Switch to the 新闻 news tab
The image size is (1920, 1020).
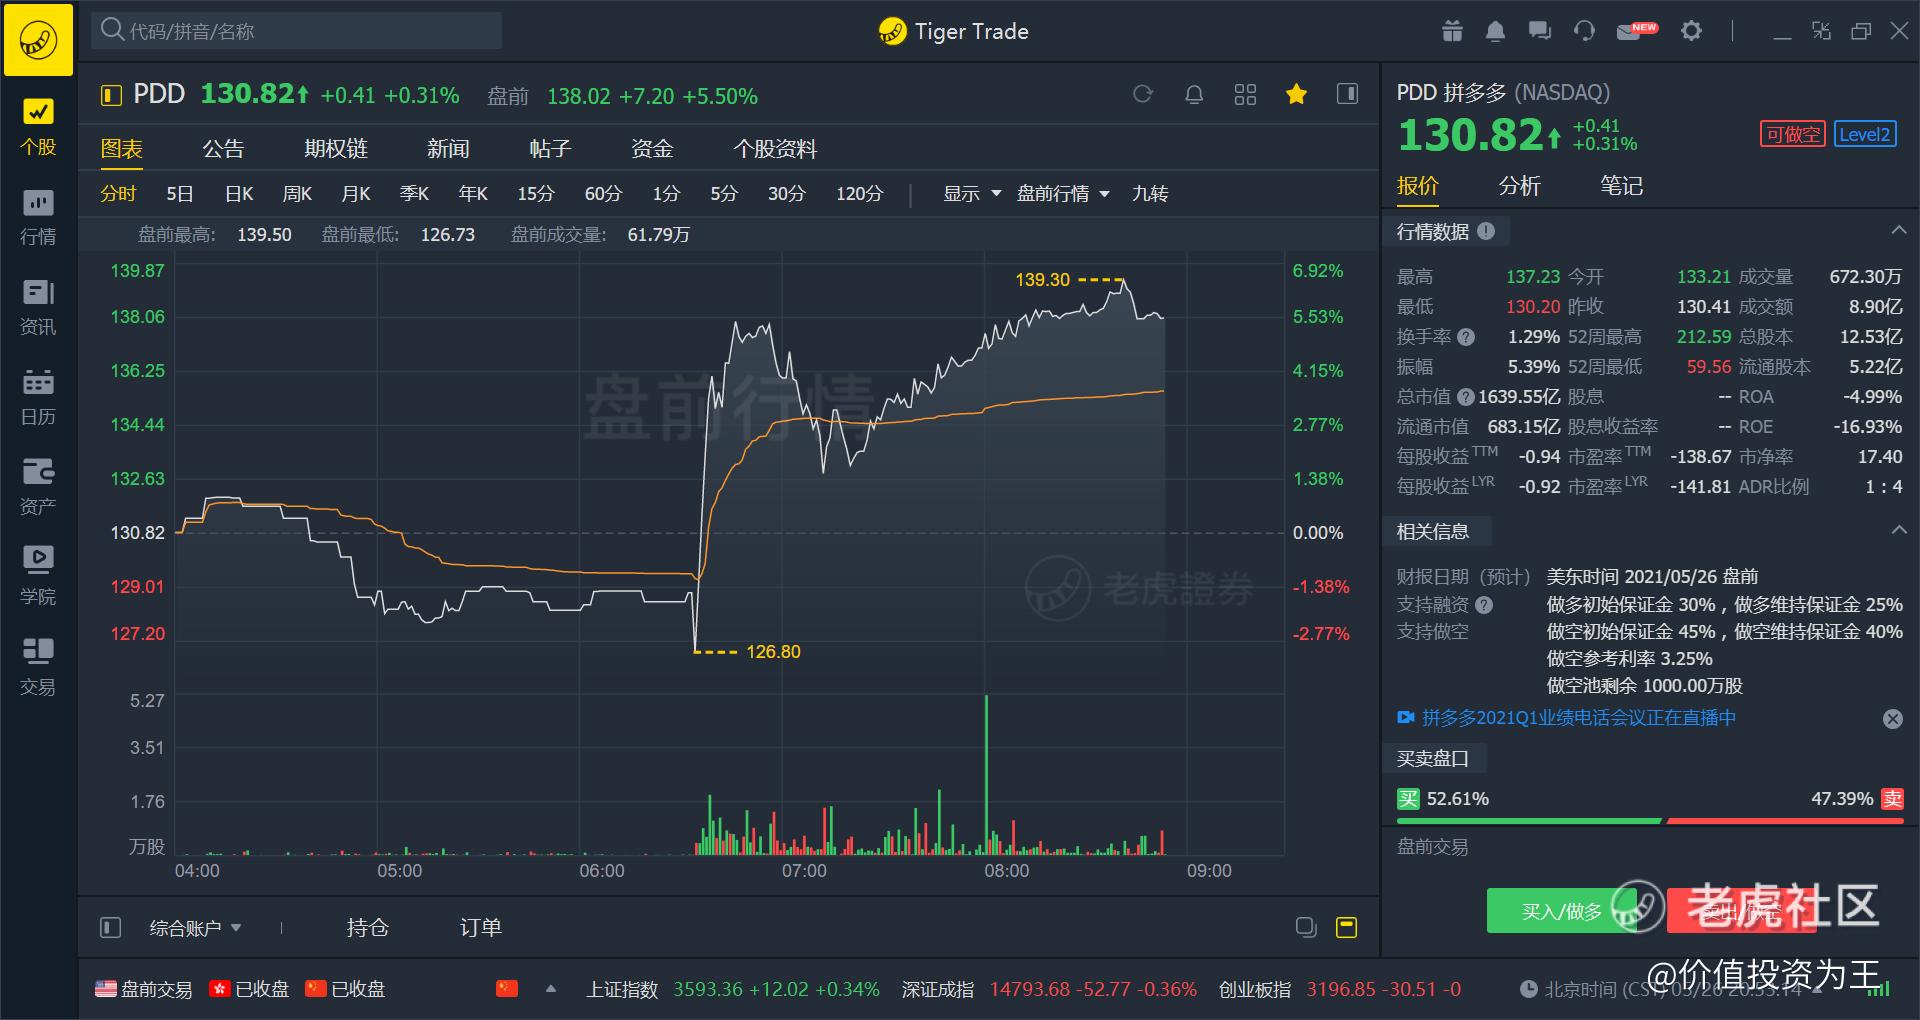(x=448, y=149)
